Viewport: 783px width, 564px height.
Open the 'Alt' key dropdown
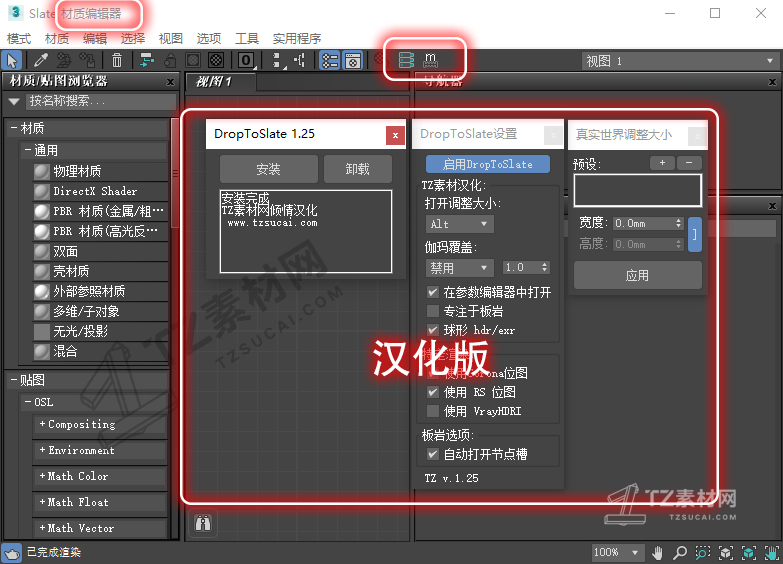[459, 224]
